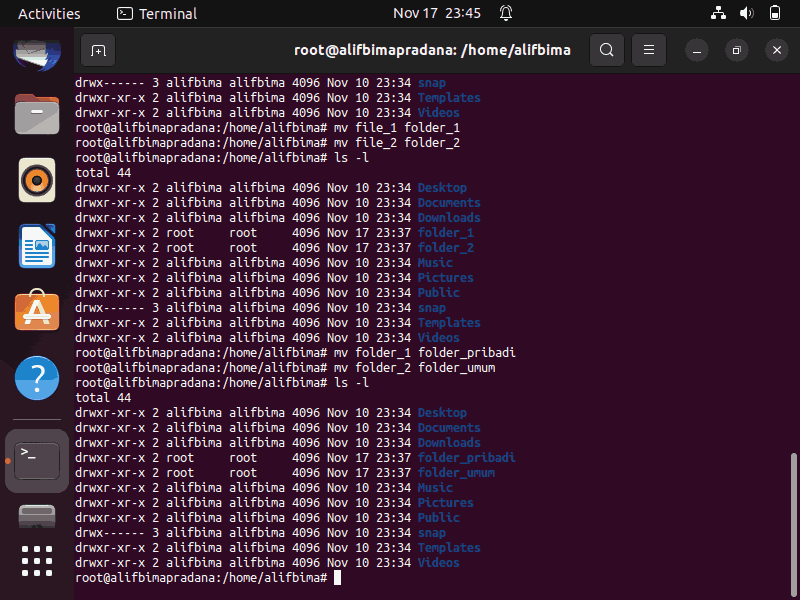Launch Rhythmbox music player
Screen dimensions: 800x600
(37, 180)
